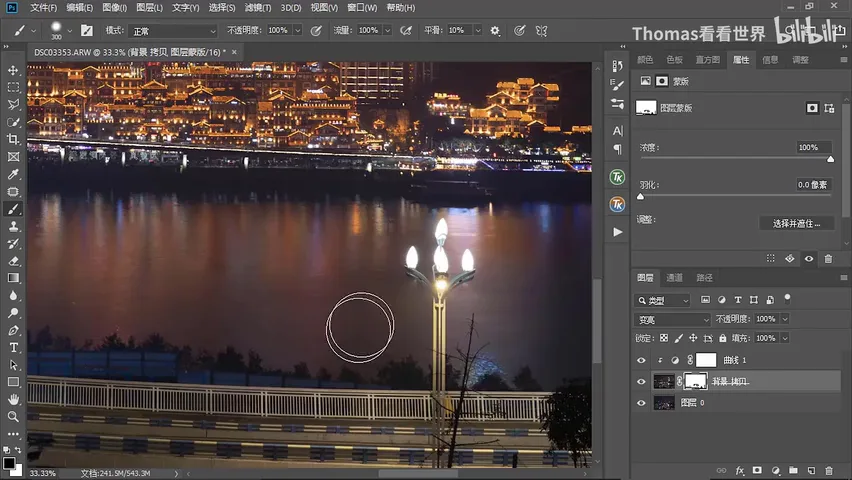Open layer fill 填充 dropdown arrow
The image size is (852, 480).
click(785, 338)
